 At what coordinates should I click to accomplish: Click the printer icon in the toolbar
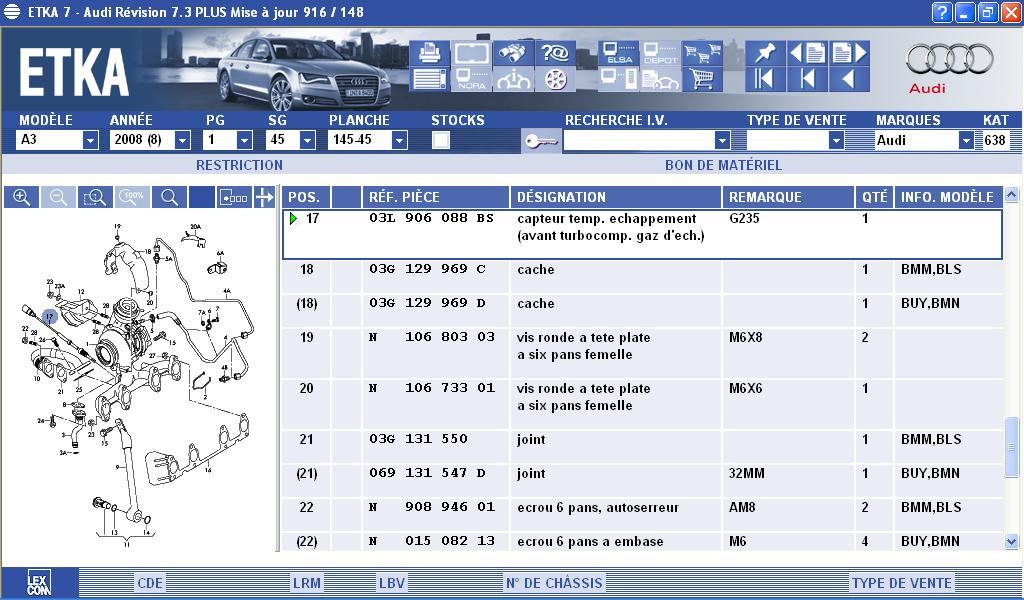[x=429, y=52]
